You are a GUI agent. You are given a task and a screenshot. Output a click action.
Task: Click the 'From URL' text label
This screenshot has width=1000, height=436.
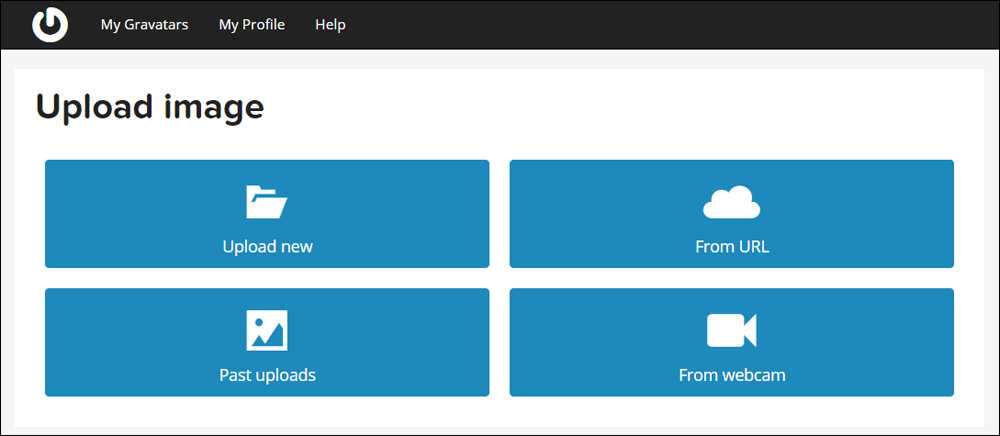click(732, 247)
